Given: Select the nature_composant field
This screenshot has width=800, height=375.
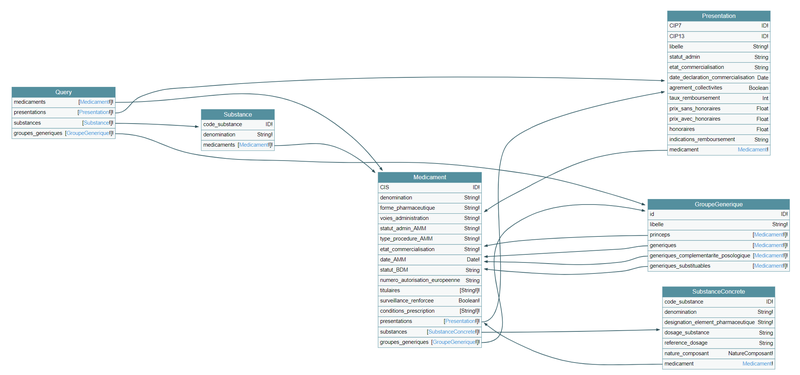Looking at the screenshot, I should point(718,354).
